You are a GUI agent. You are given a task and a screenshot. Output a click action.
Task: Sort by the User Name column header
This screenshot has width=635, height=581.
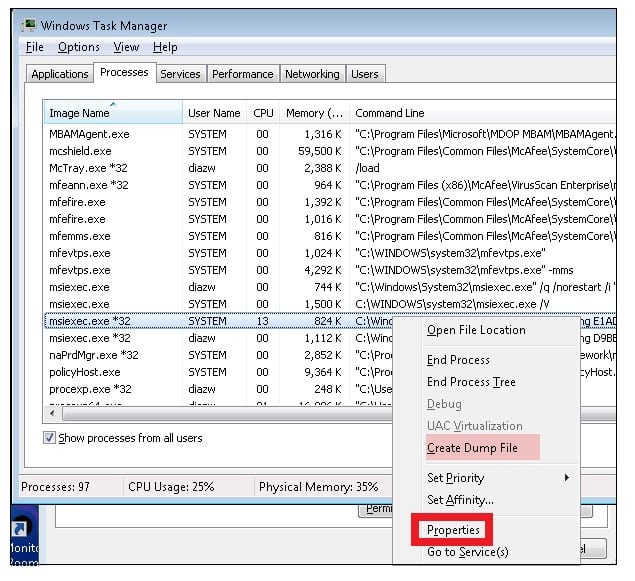pos(214,113)
